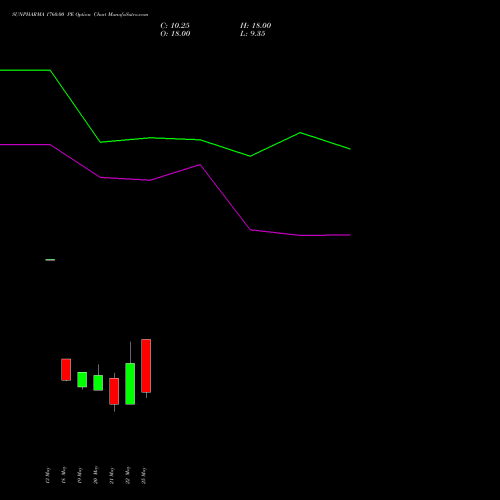Screen dimensions: 500x500
Task: Click the high value 'H: 18.00'
Action: click(x=256, y=26)
